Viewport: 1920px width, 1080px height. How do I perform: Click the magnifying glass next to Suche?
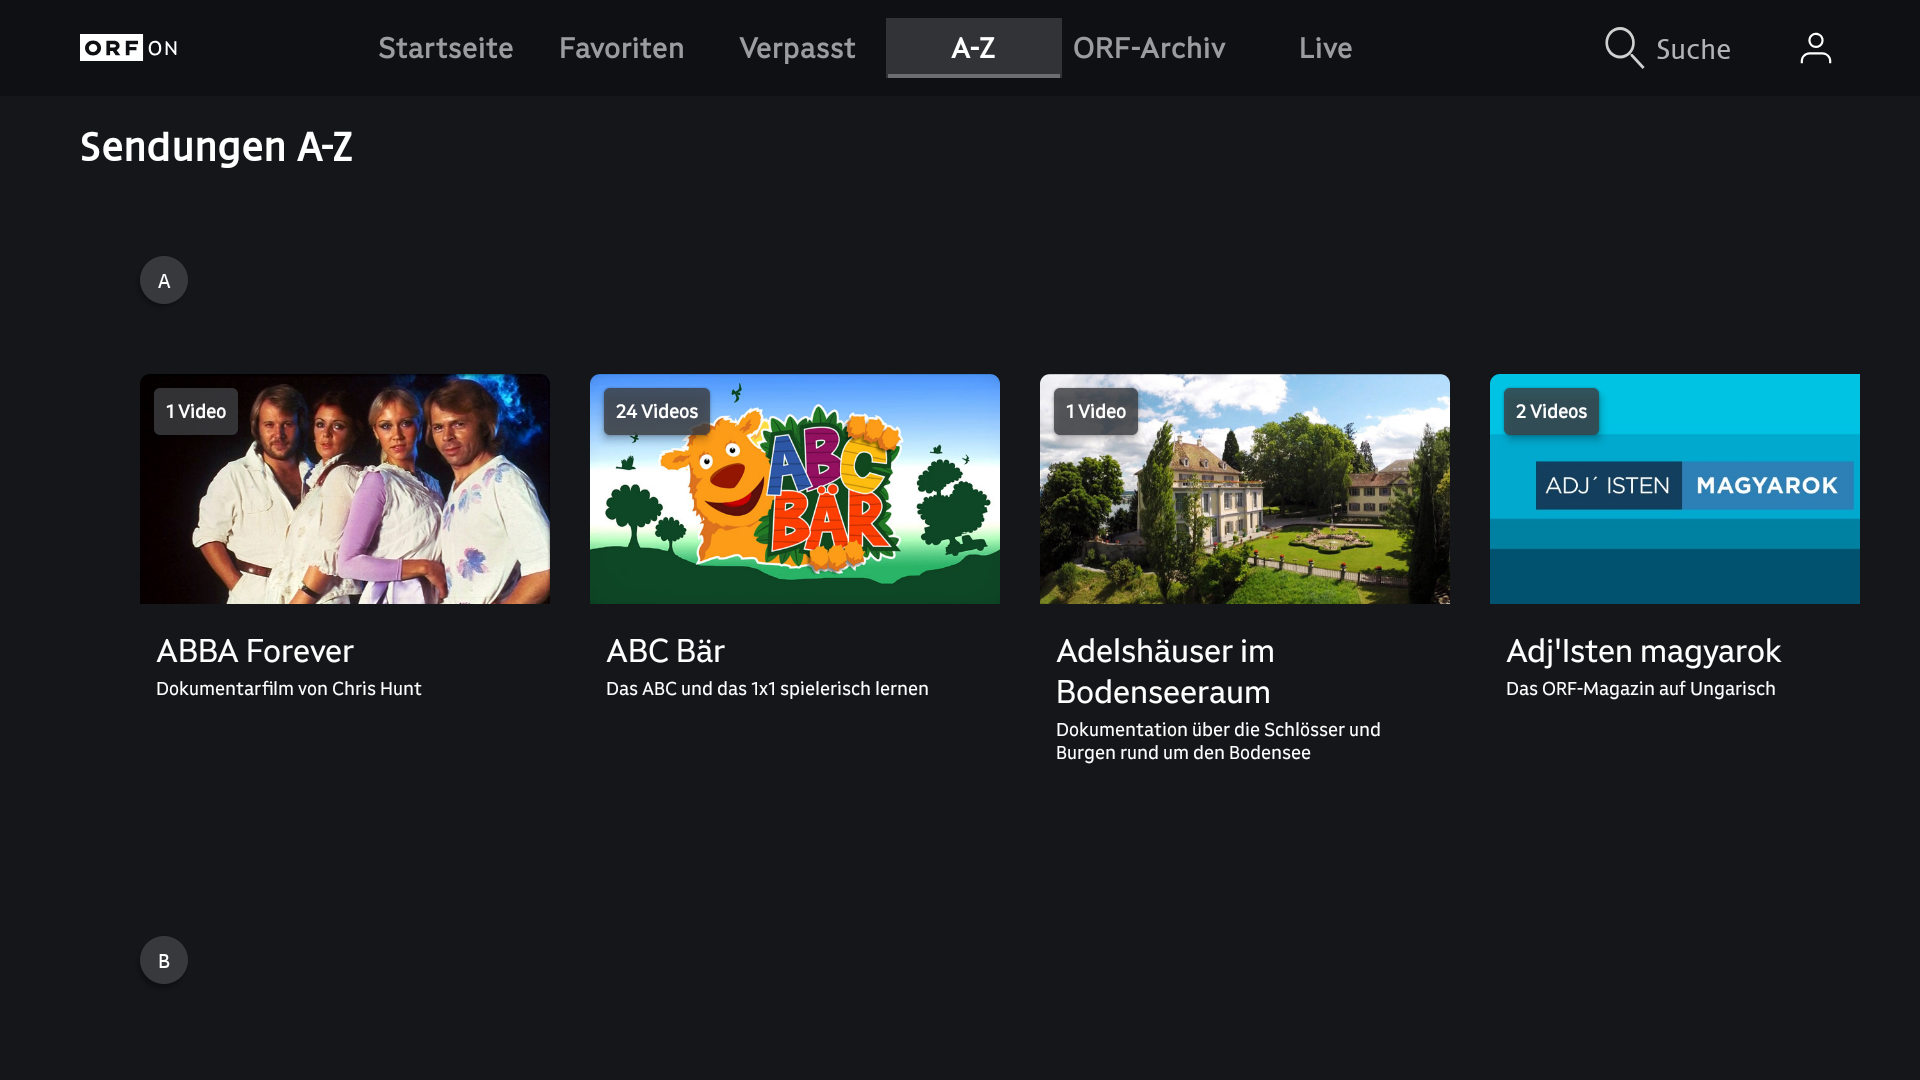1624,48
